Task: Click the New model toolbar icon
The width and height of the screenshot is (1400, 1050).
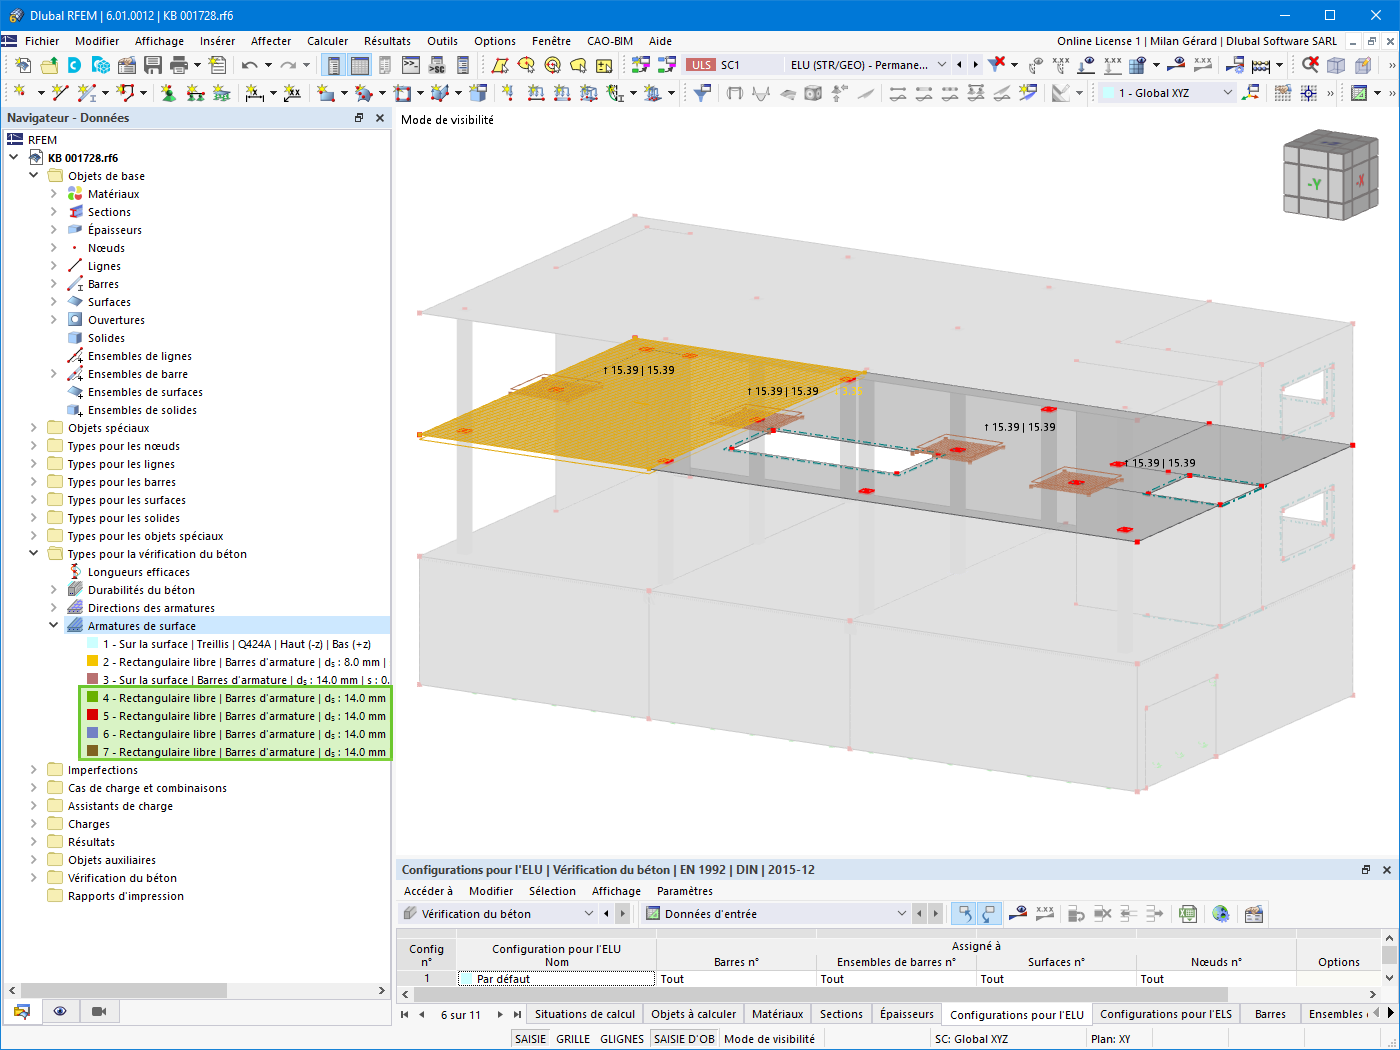Action: point(22,65)
